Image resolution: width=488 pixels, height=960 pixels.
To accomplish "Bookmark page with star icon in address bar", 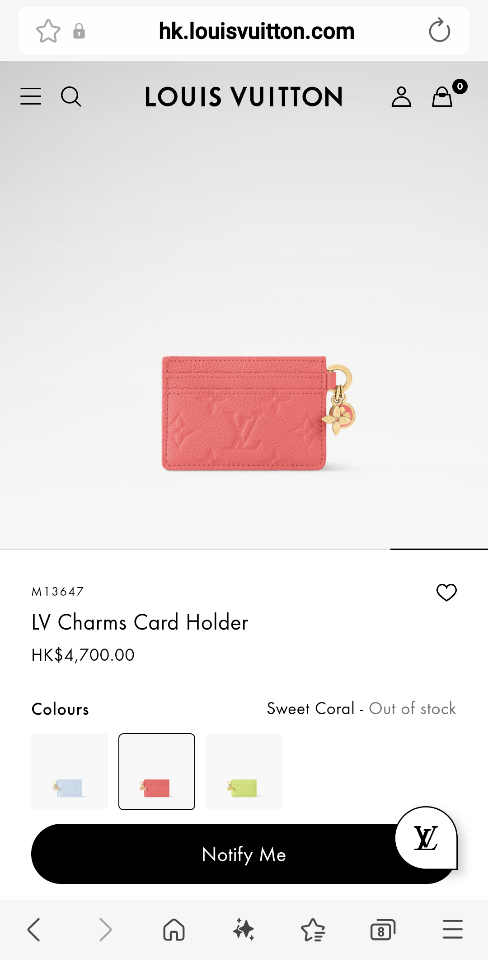I will click(x=48, y=31).
